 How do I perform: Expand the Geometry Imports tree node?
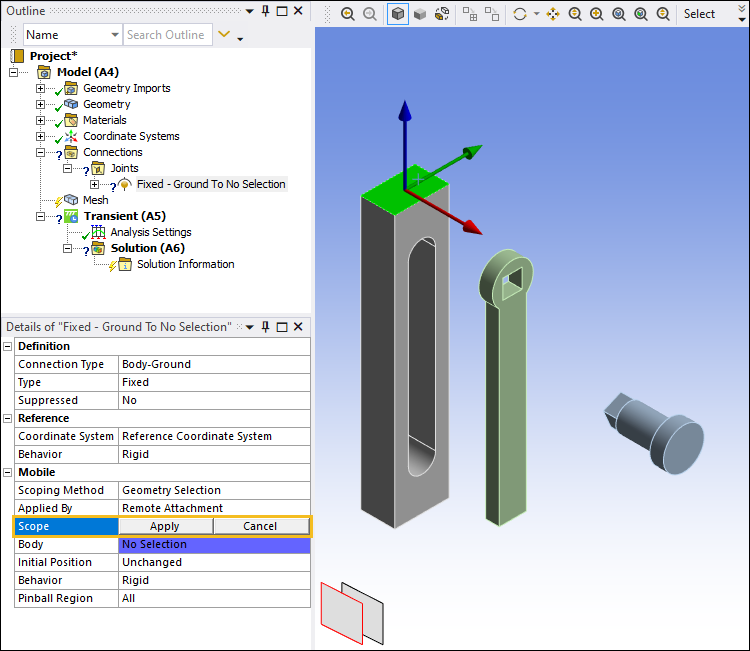pyautogui.click(x=41, y=88)
